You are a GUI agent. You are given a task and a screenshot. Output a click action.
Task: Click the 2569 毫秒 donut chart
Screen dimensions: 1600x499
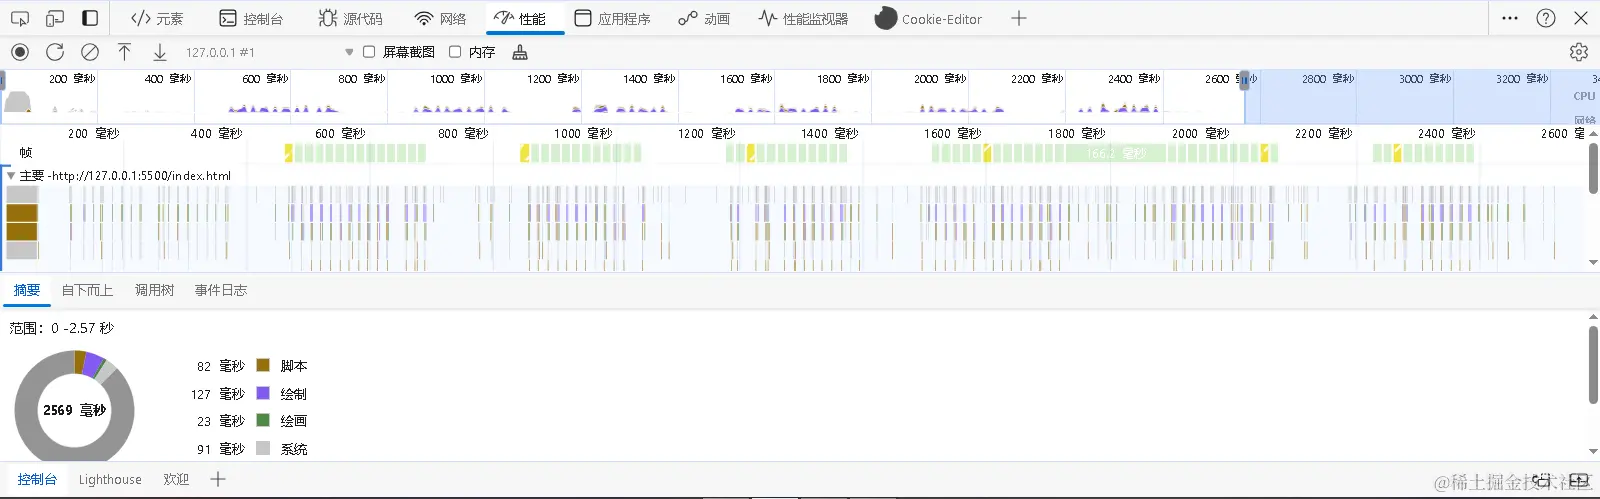(x=74, y=410)
